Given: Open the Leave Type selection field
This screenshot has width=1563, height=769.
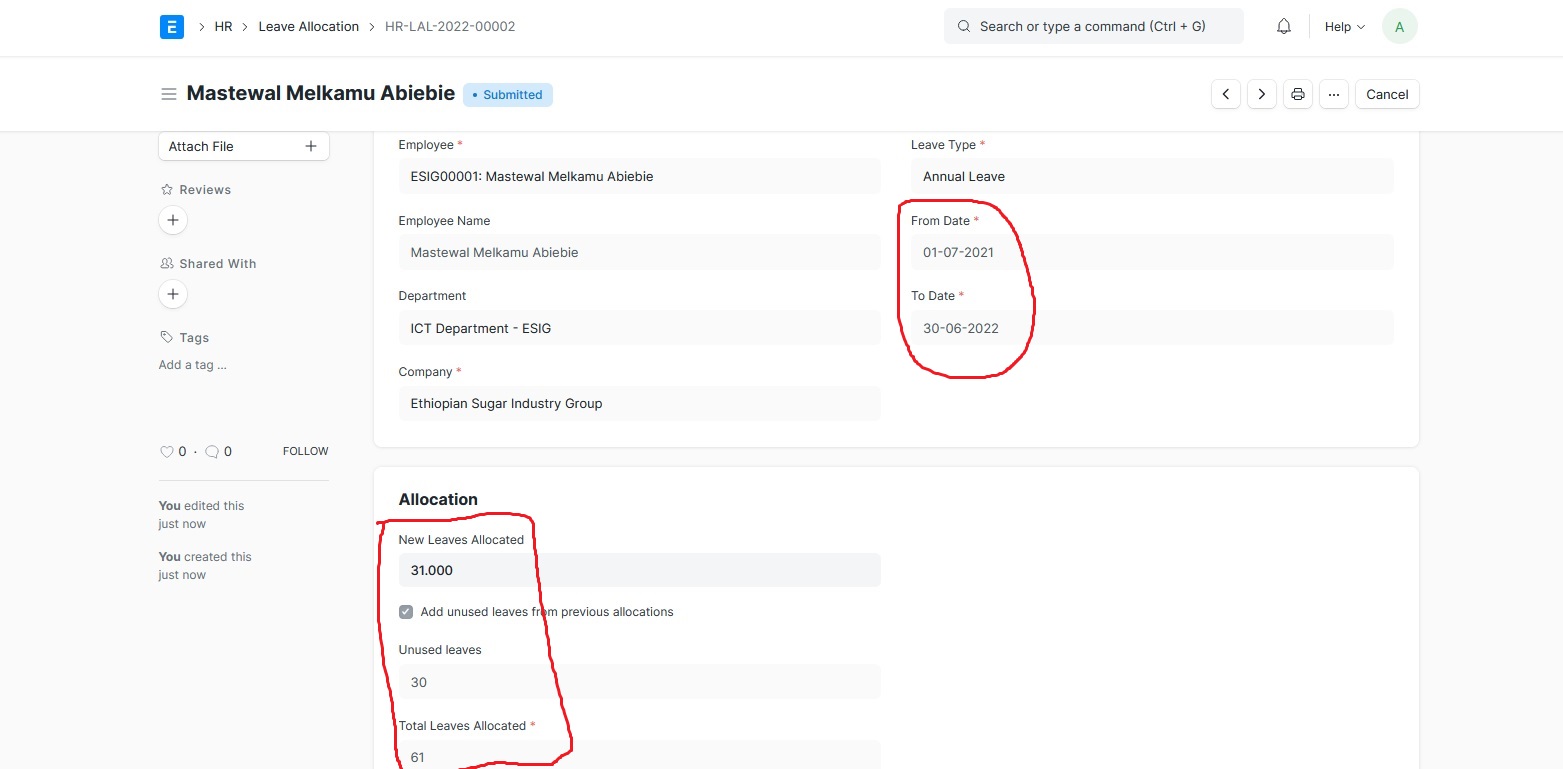Looking at the screenshot, I should 1150,176.
